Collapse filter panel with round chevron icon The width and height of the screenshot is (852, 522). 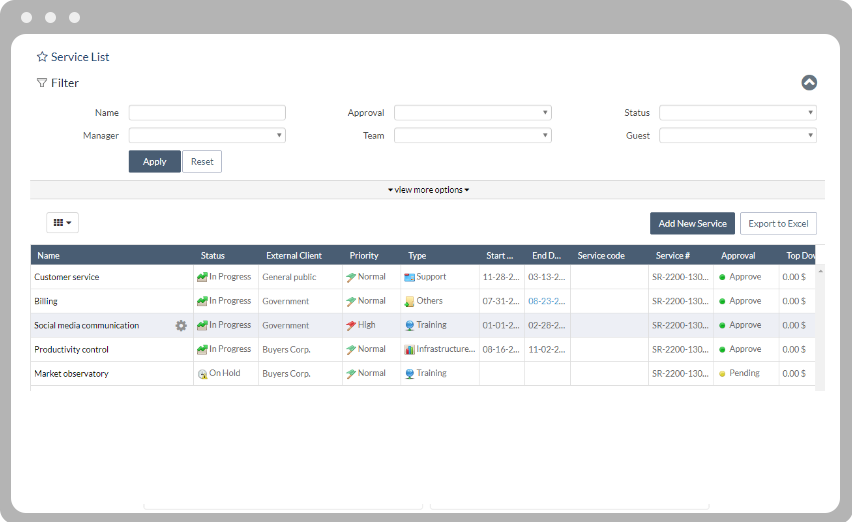pyautogui.click(x=809, y=83)
